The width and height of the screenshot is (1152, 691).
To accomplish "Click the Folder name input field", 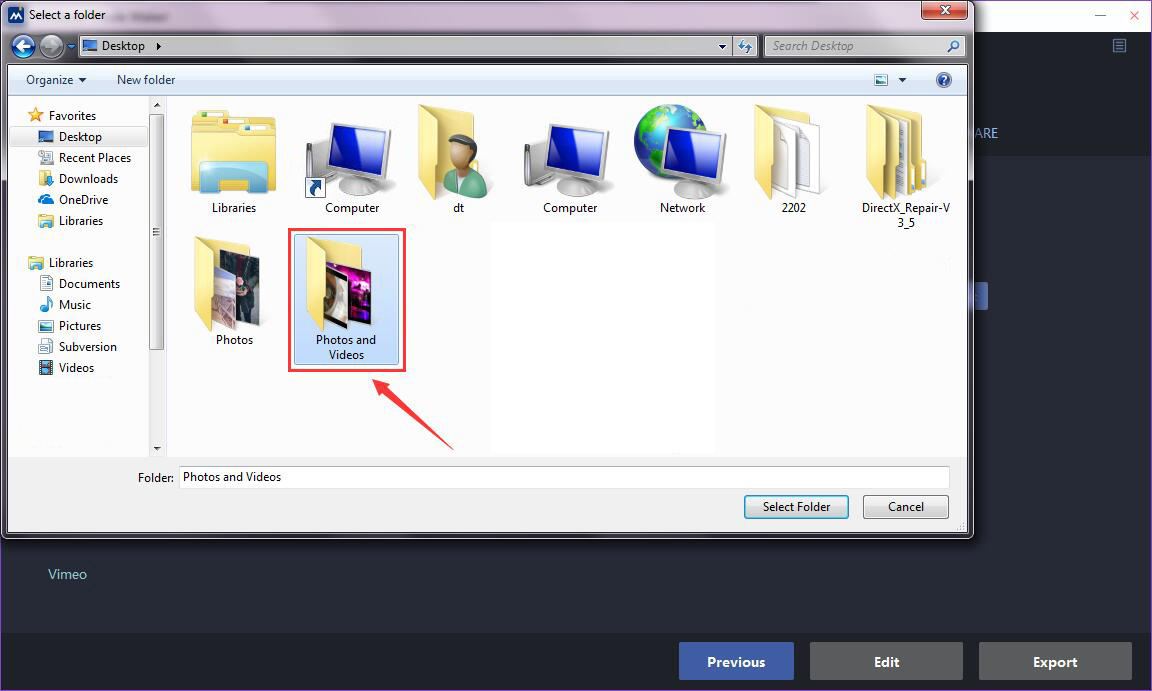I will pyautogui.click(x=564, y=477).
